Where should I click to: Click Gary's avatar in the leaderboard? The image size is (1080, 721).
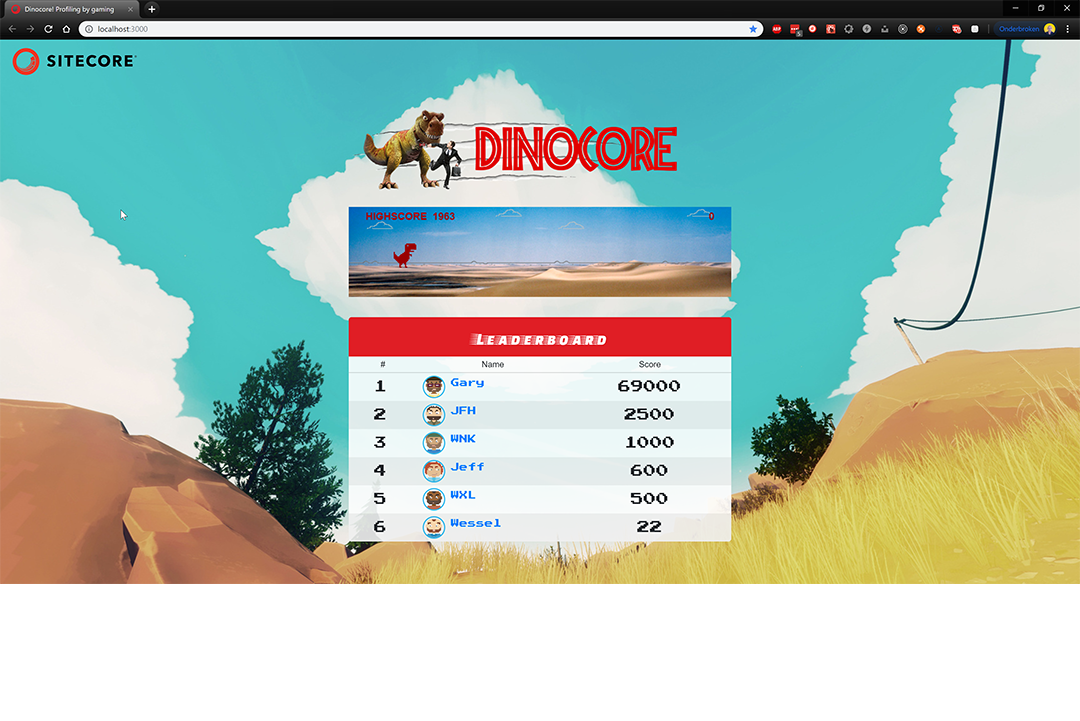(433, 386)
